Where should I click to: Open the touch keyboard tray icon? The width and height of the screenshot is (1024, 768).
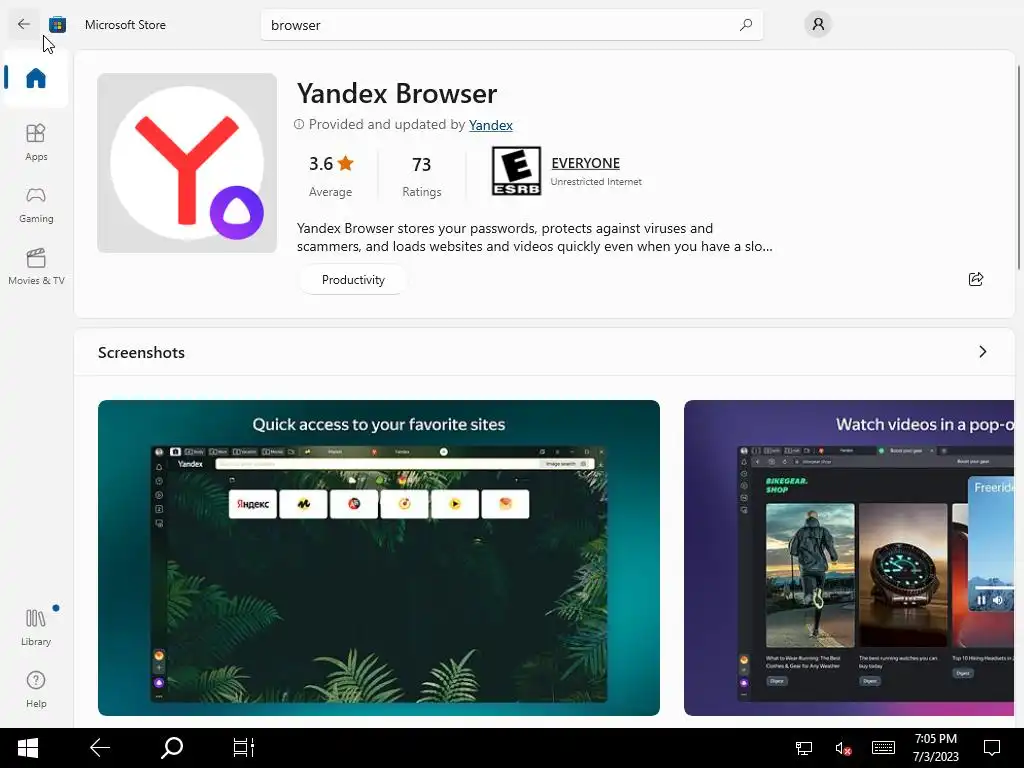click(x=883, y=748)
